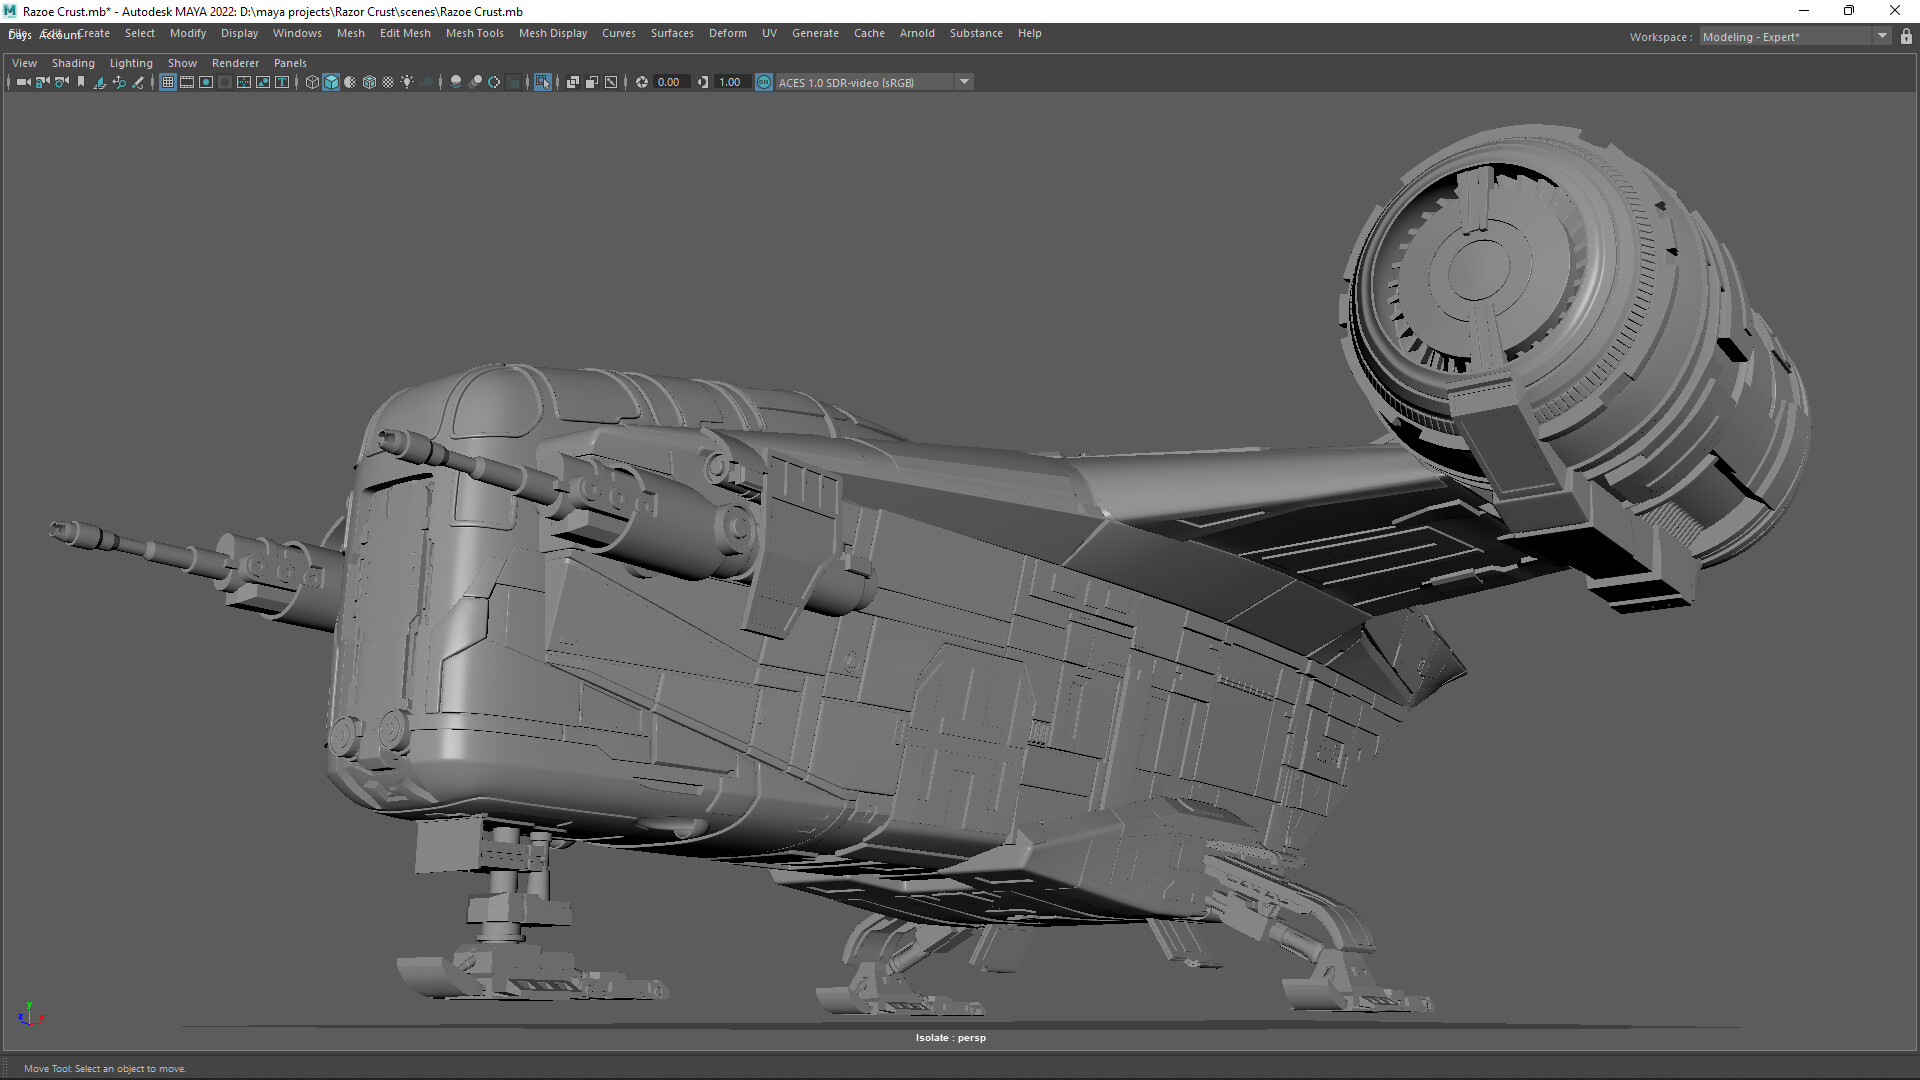Open the Mesh Tools menu
This screenshot has height=1080, width=1920.
pos(474,33)
